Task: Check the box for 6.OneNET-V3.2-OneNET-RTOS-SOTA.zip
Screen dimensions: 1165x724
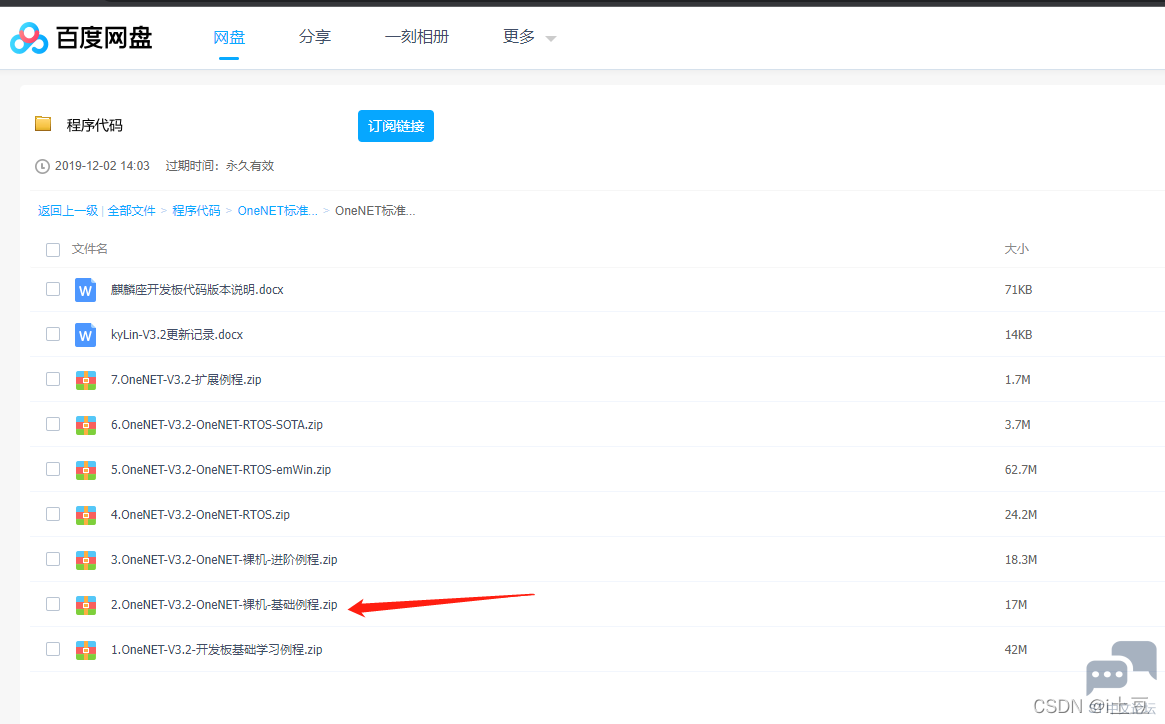Action: (53, 424)
